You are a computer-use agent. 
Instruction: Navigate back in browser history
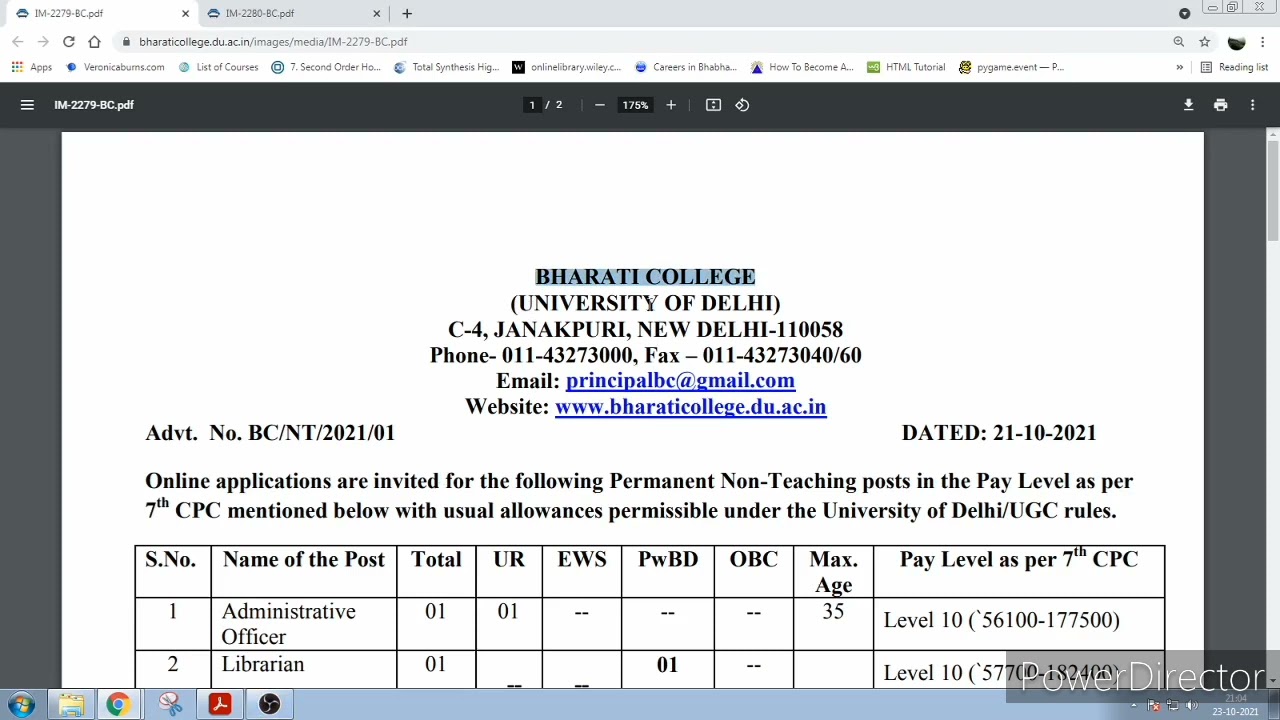tap(17, 42)
